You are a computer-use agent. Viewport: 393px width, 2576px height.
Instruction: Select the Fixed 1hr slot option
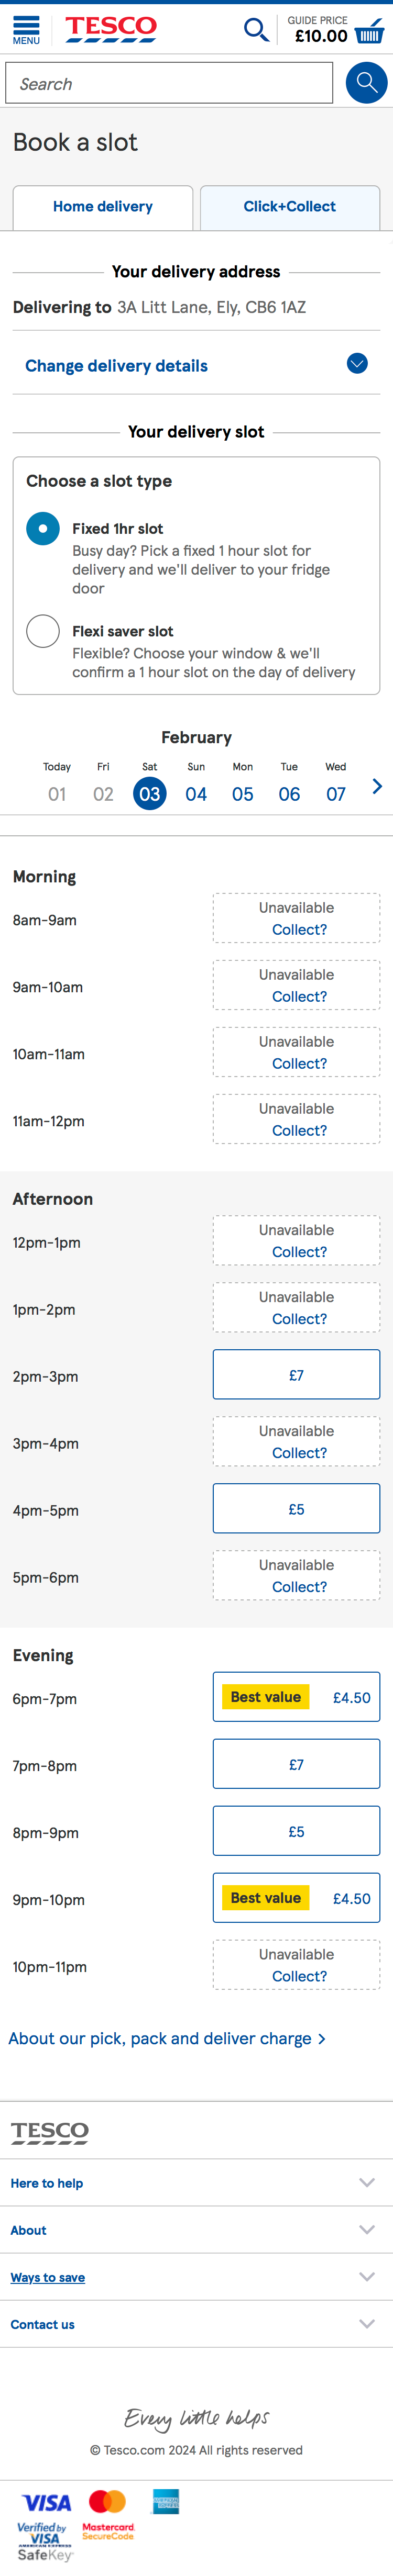[x=42, y=528]
